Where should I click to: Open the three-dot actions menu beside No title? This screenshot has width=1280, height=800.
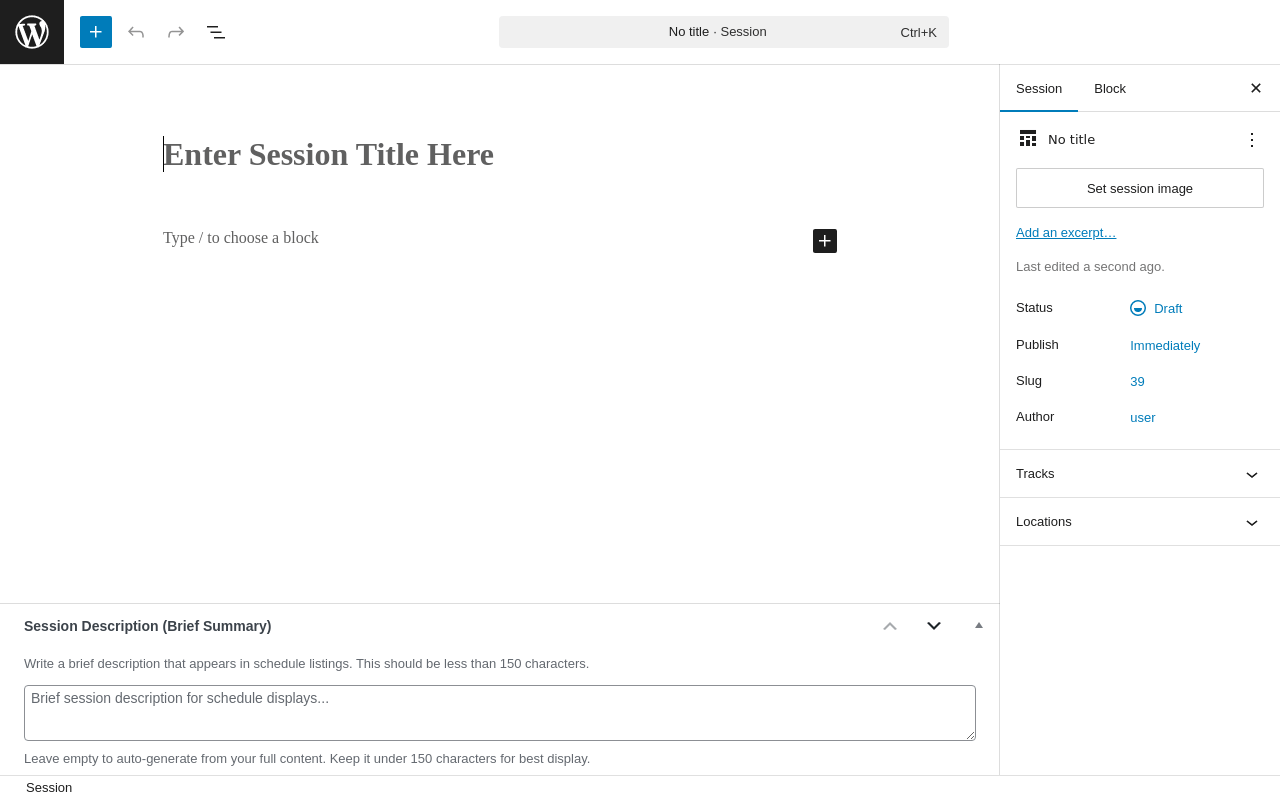pos(1252,140)
